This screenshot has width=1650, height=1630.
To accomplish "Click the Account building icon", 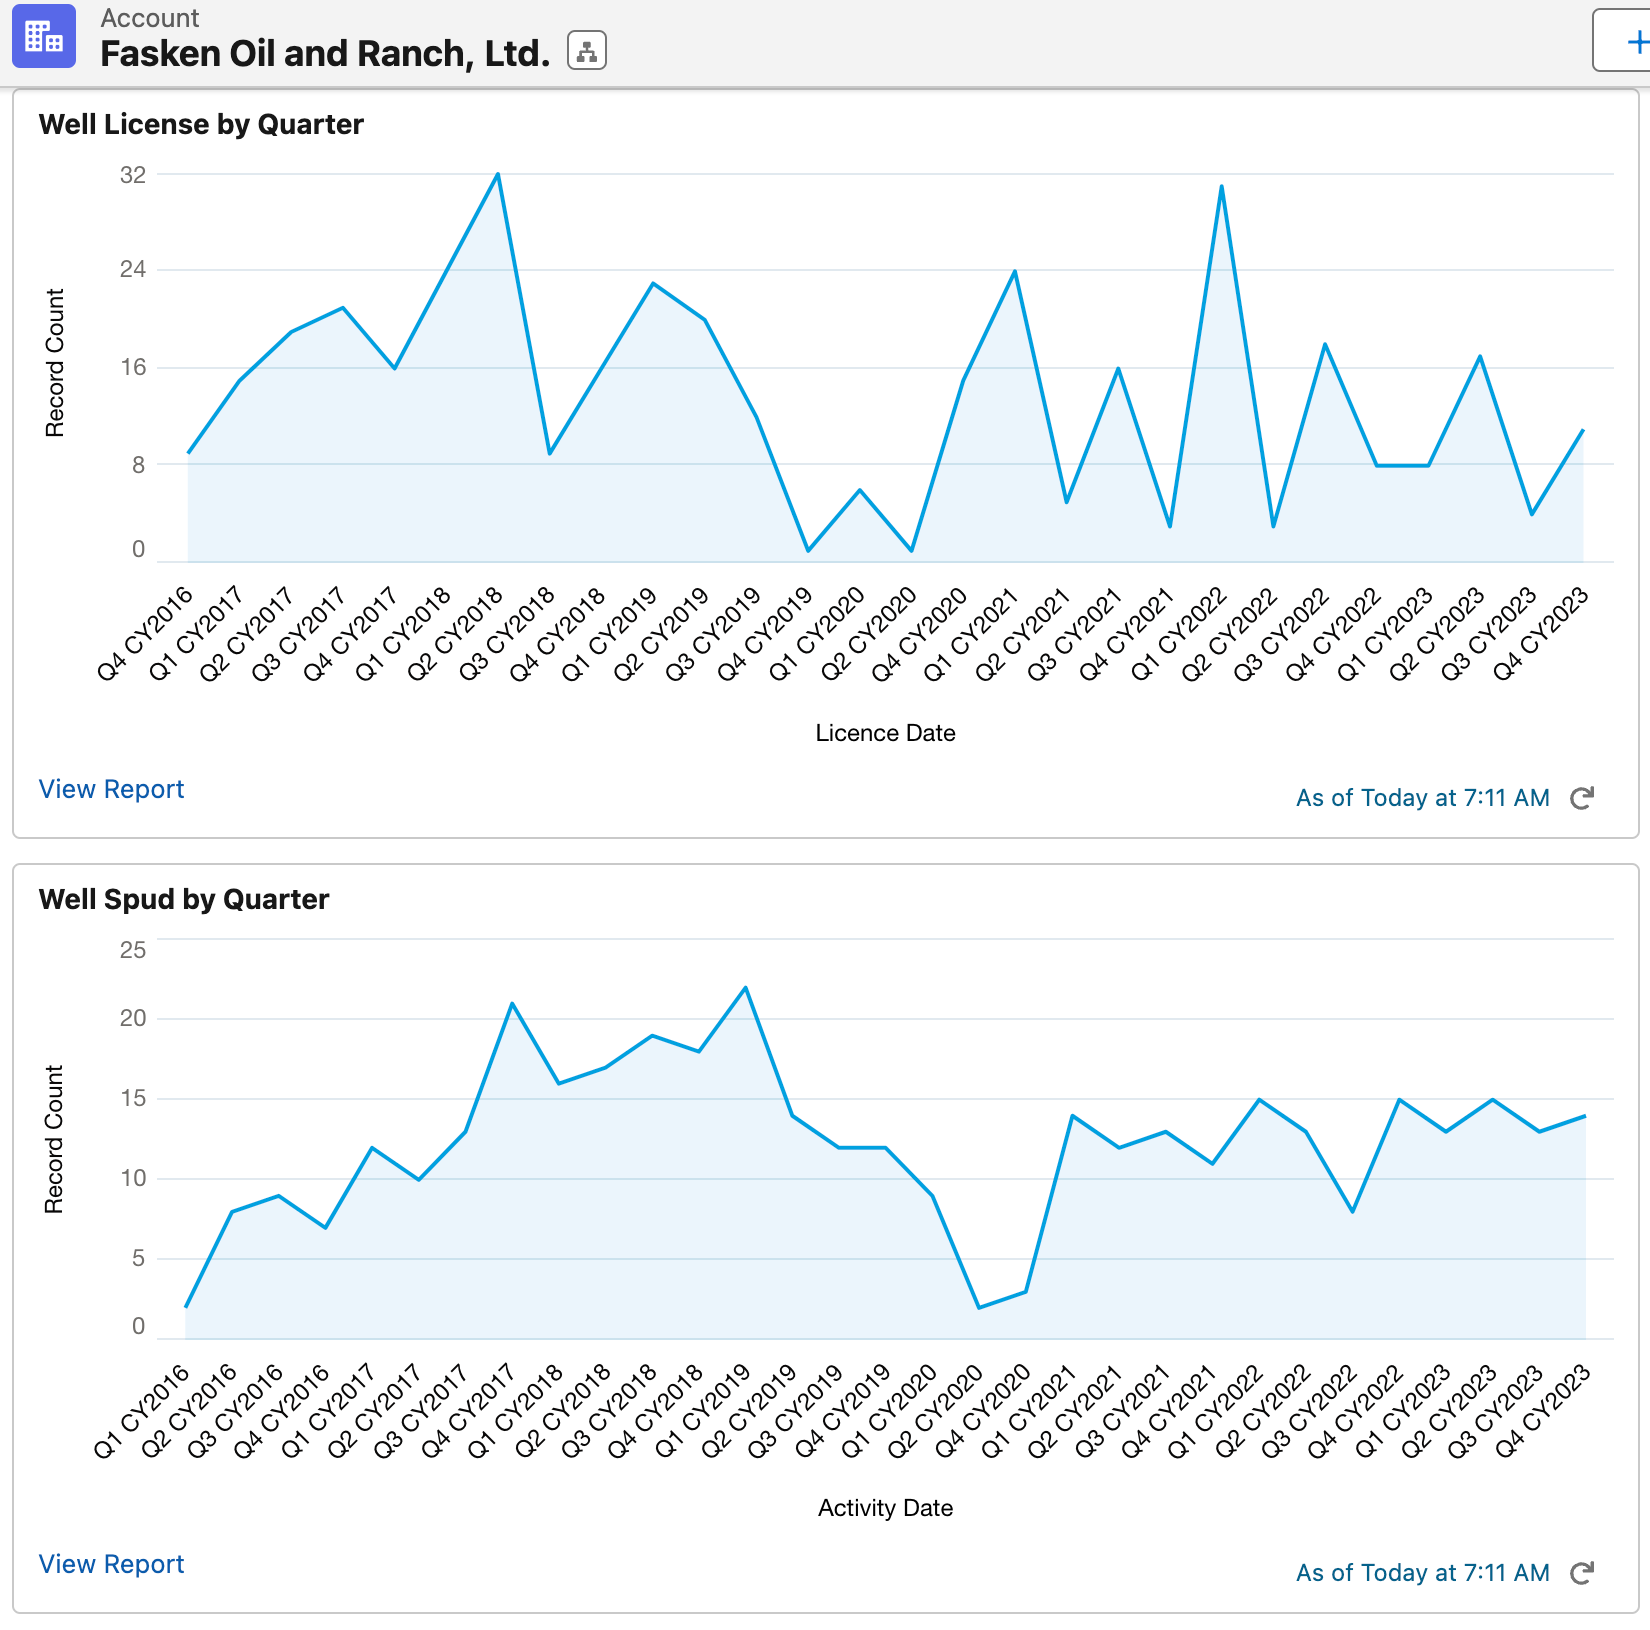I will pyautogui.click(x=42, y=36).
